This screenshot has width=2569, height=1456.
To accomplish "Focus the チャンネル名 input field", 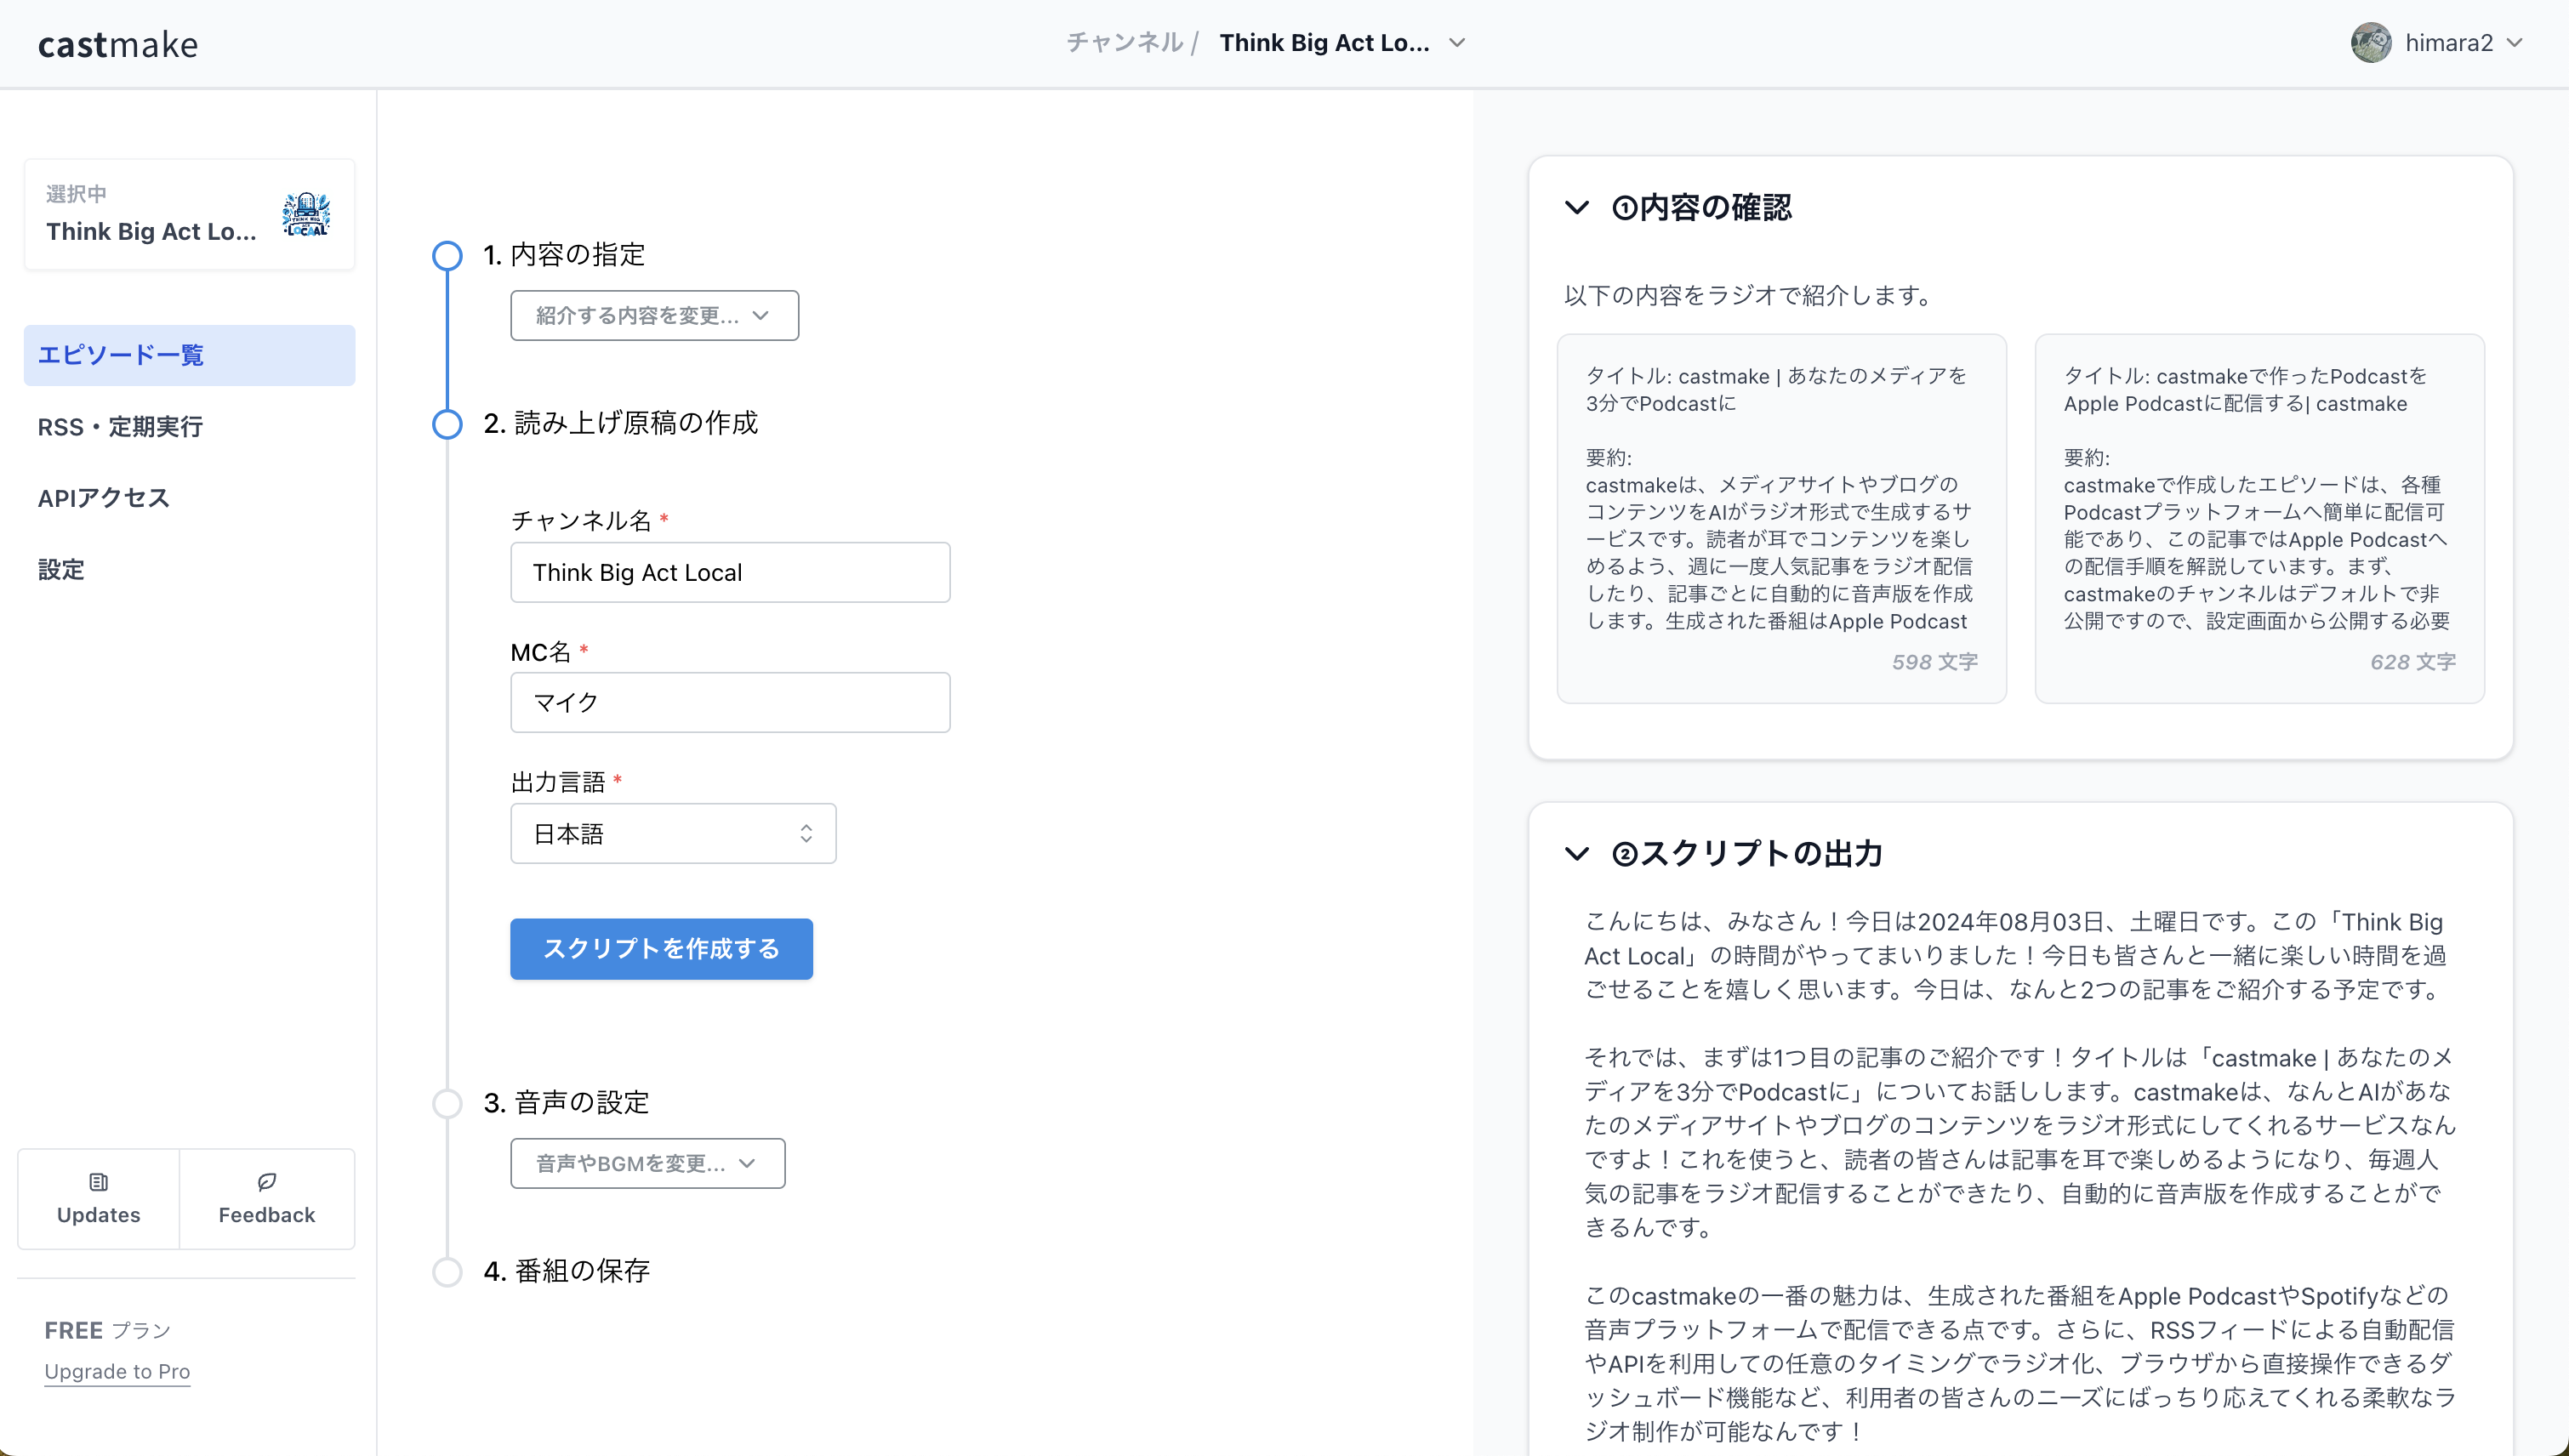I will (730, 572).
